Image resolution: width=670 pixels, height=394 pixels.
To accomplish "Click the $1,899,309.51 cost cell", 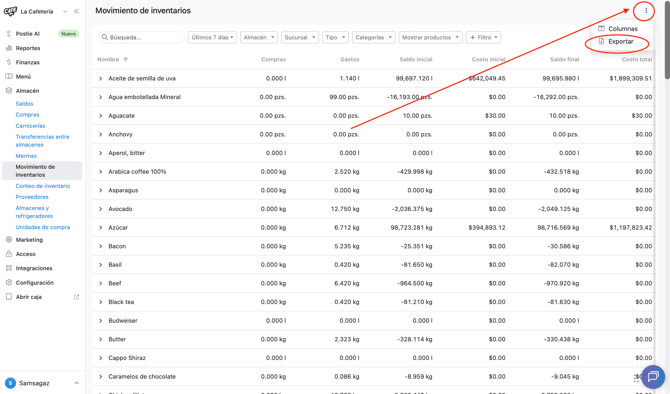I will (x=631, y=79).
